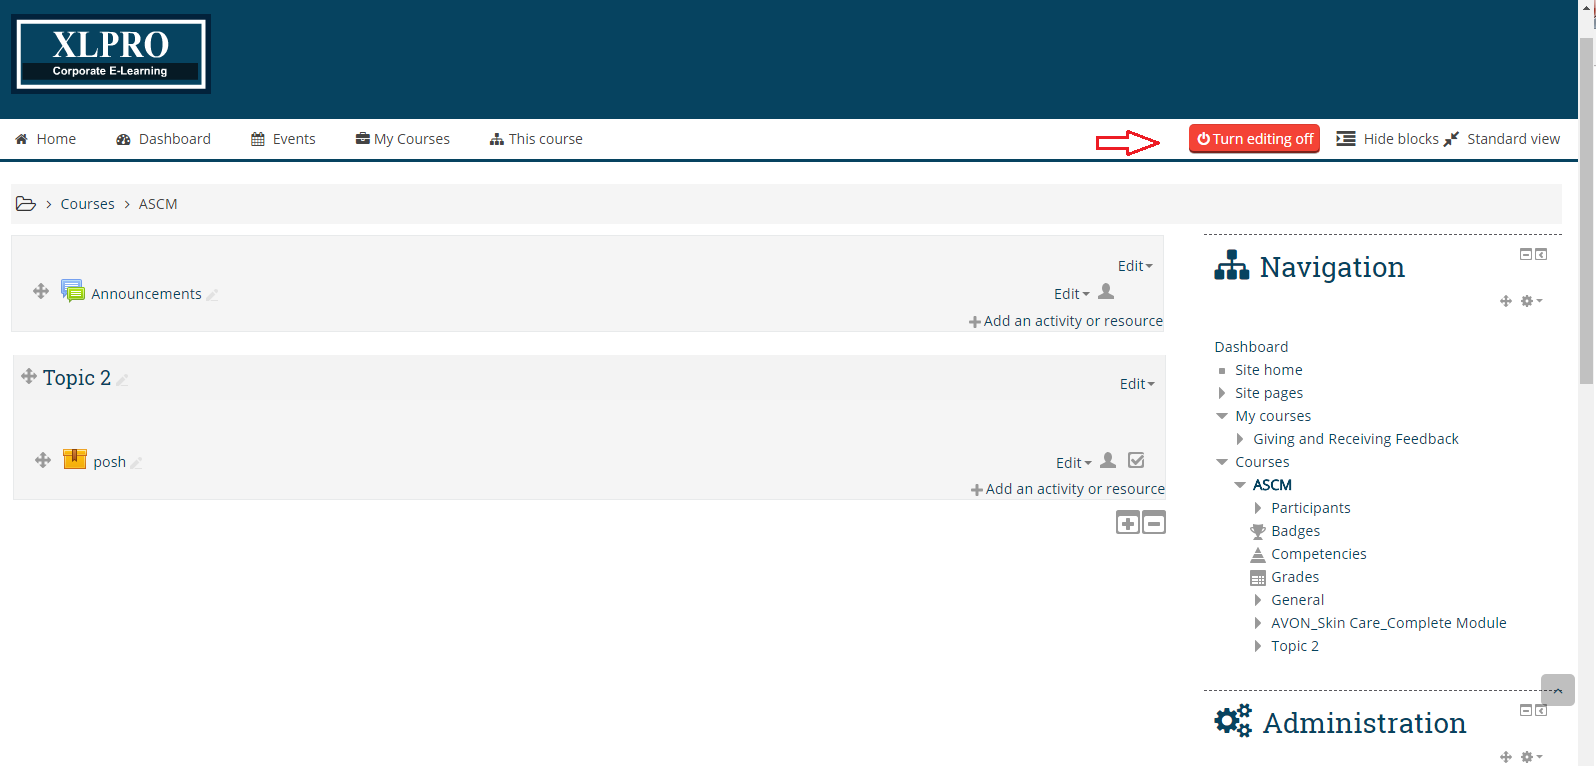
Task: Open Grades link in Navigation
Action: coord(1294,577)
